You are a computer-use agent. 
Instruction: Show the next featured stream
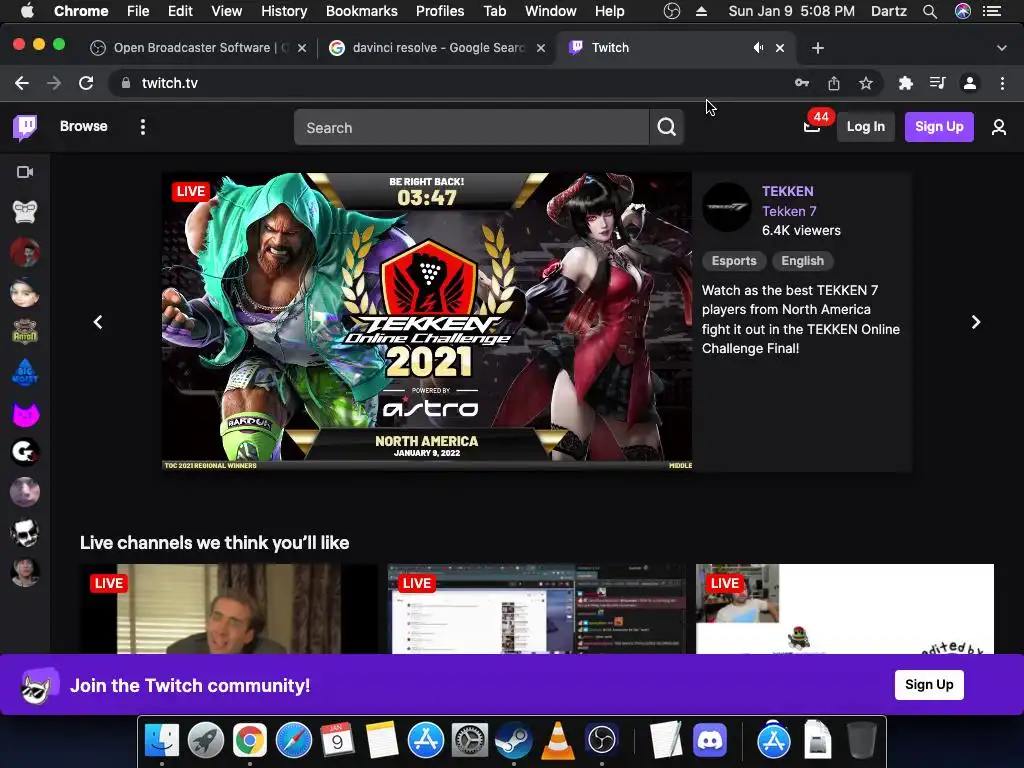(976, 322)
